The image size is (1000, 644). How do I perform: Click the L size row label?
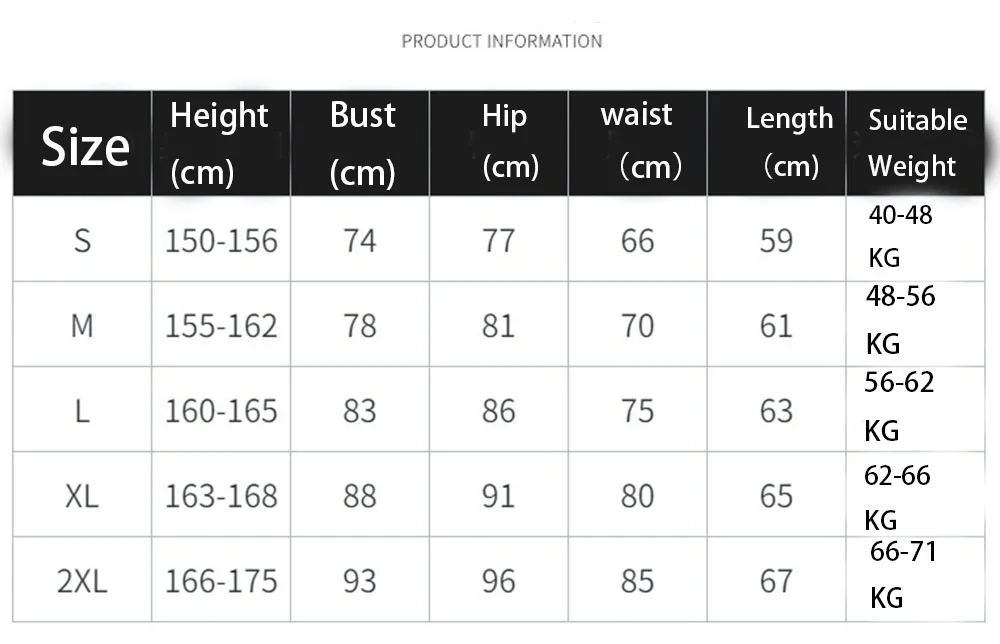(83, 411)
